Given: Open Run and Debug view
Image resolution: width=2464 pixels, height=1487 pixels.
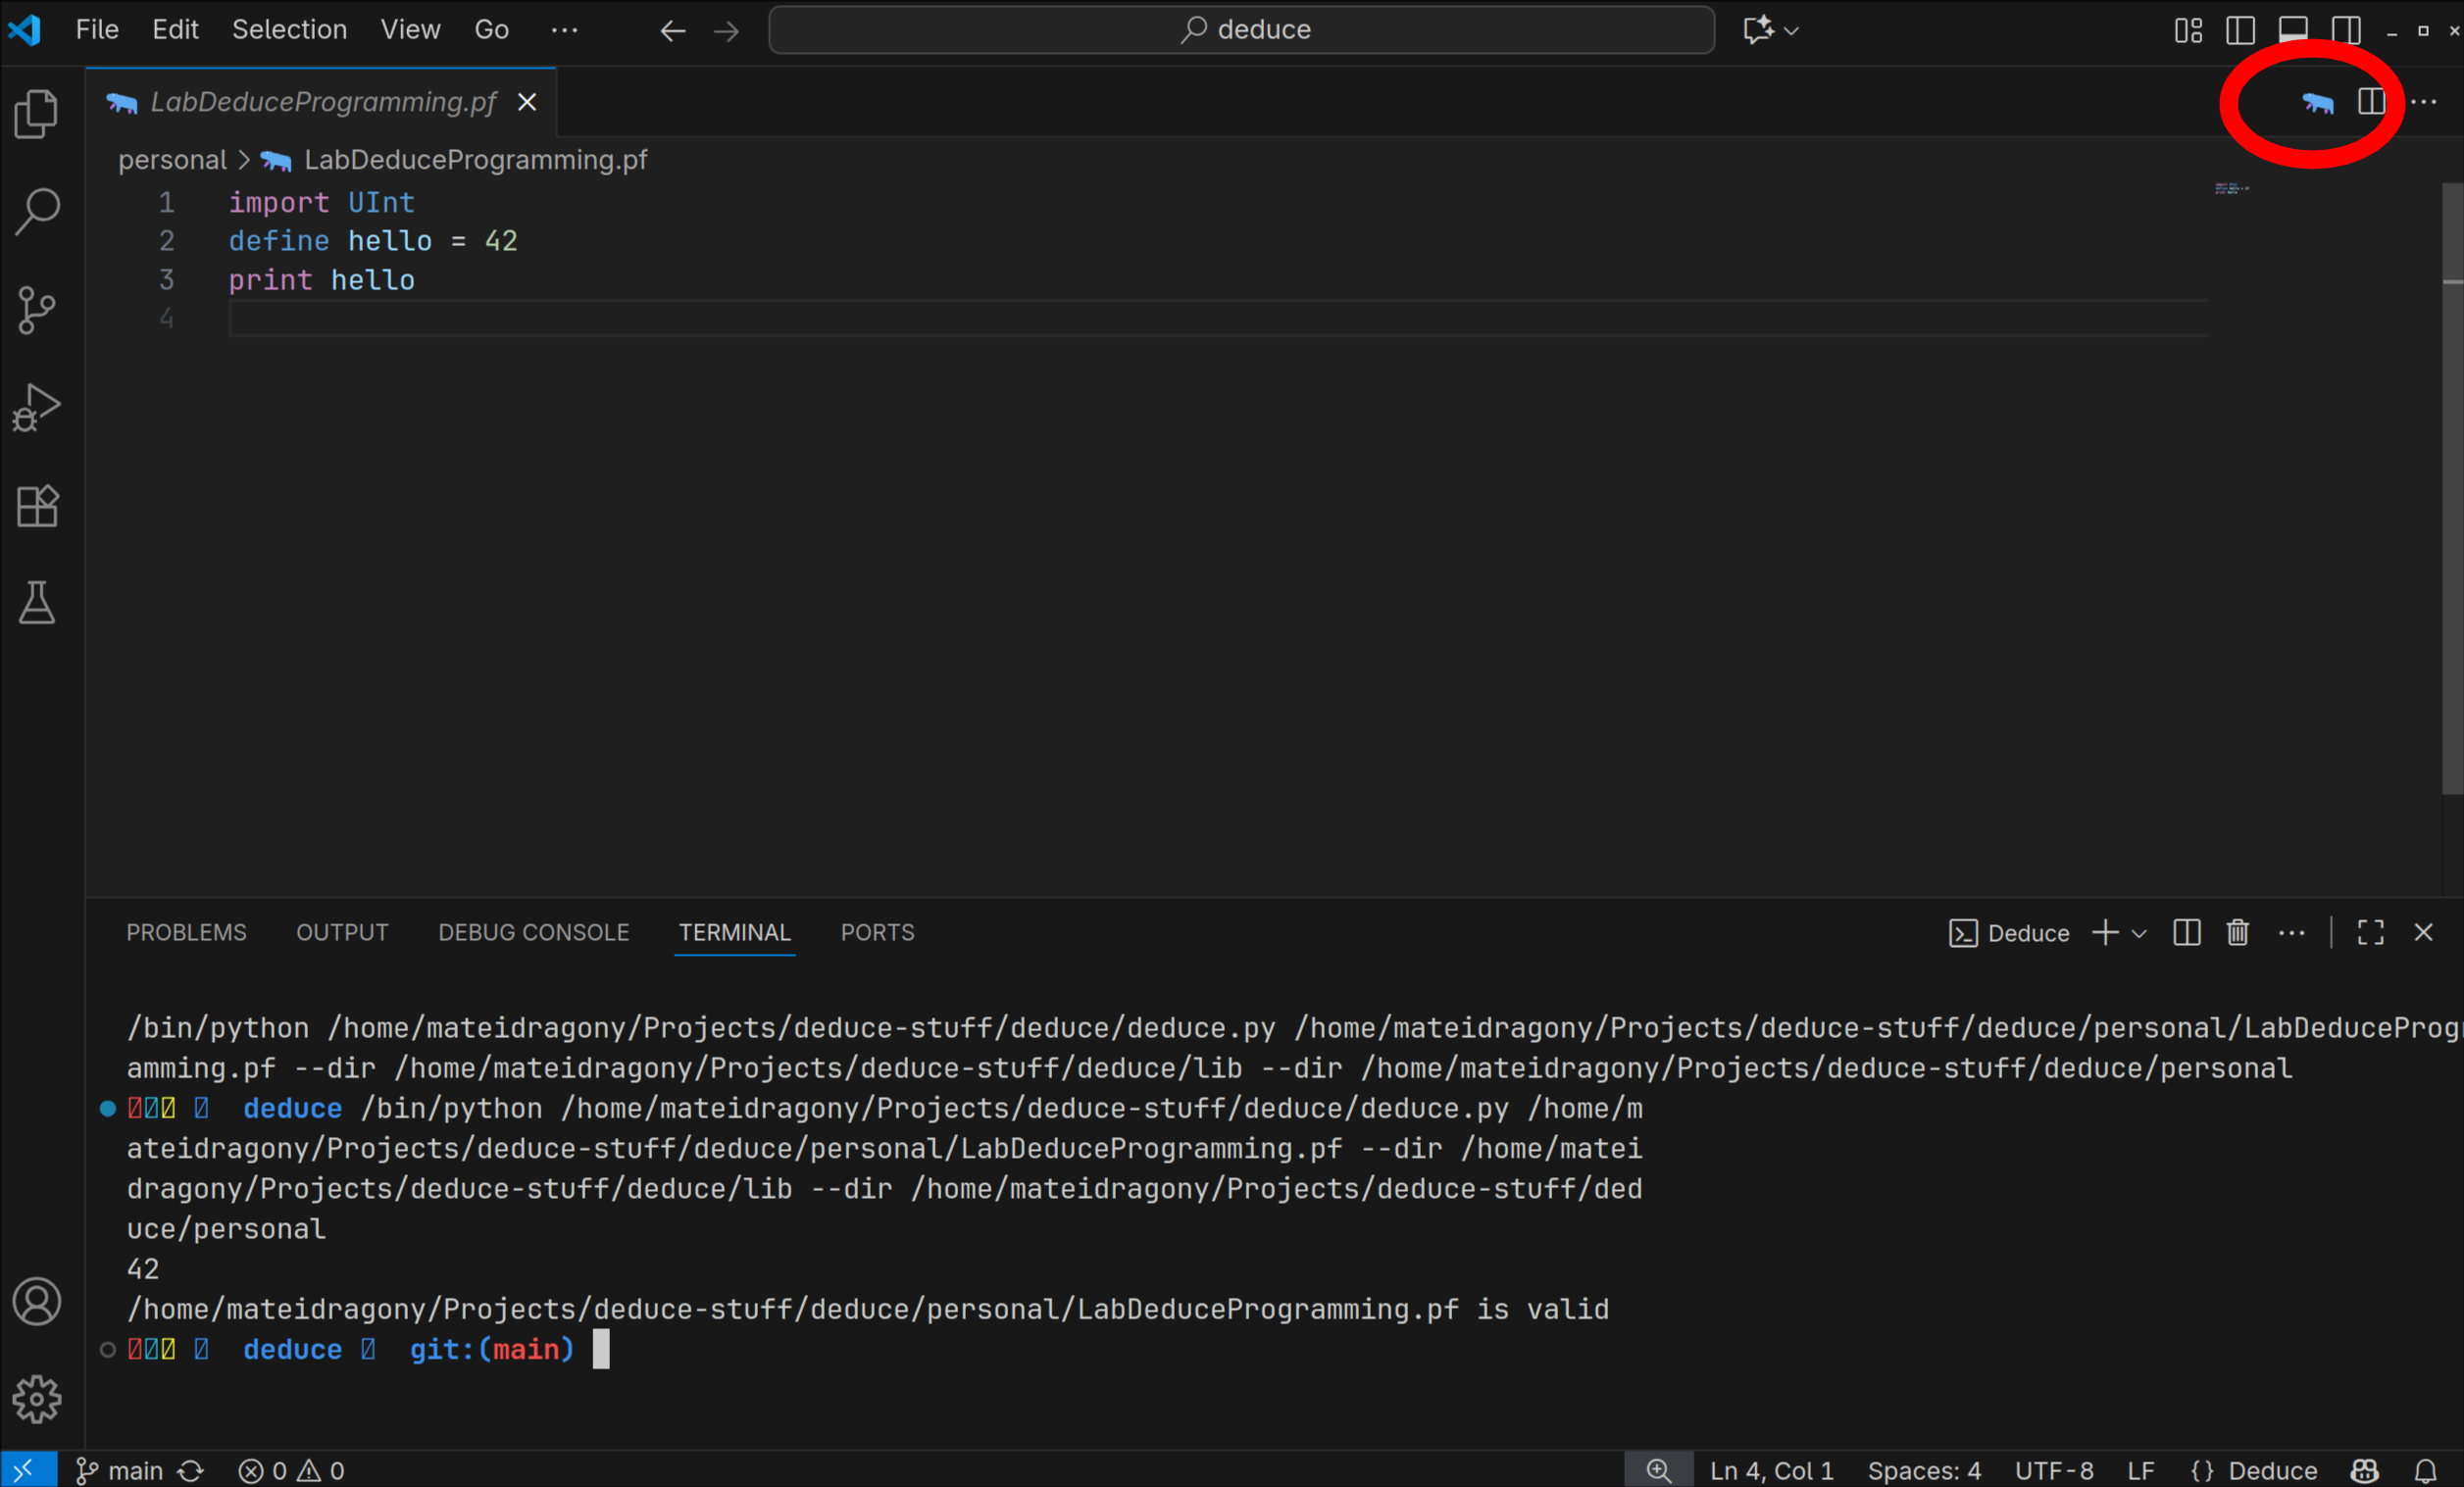Looking at the screenshot, I should pyautogui.click(x=37, y=408).
